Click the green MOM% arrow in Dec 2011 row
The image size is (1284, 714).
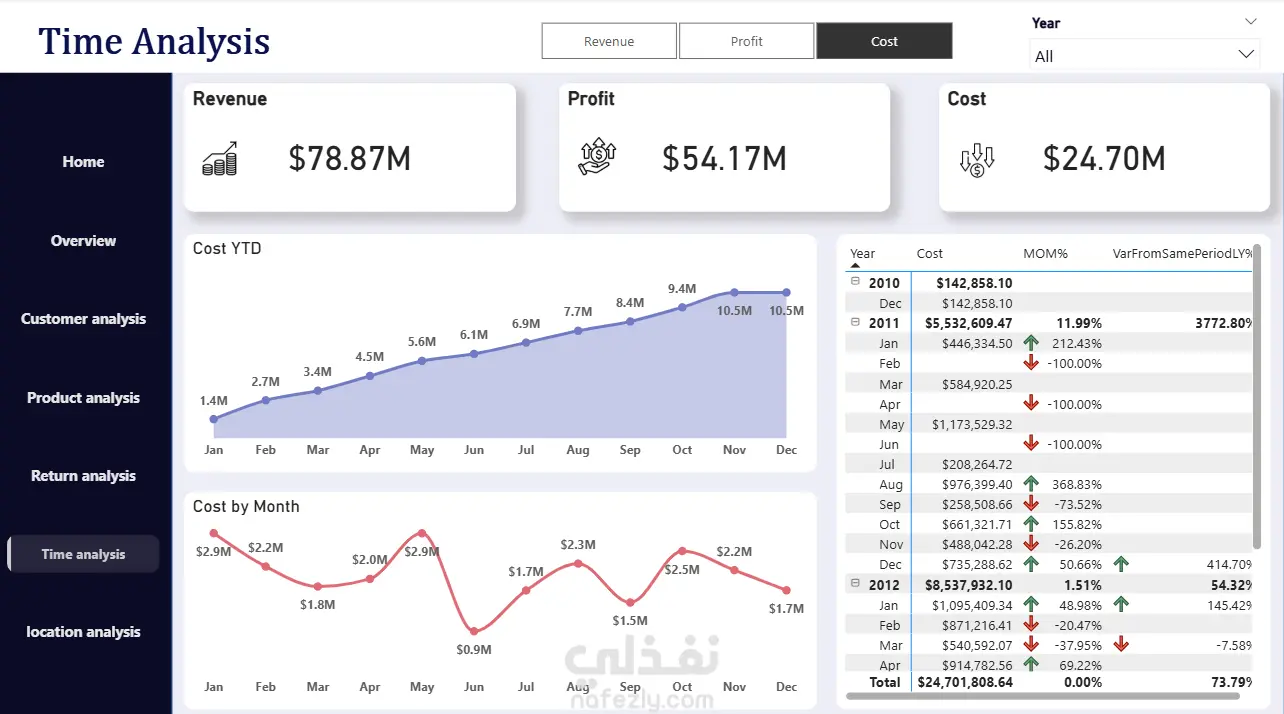pos(1031,564)
